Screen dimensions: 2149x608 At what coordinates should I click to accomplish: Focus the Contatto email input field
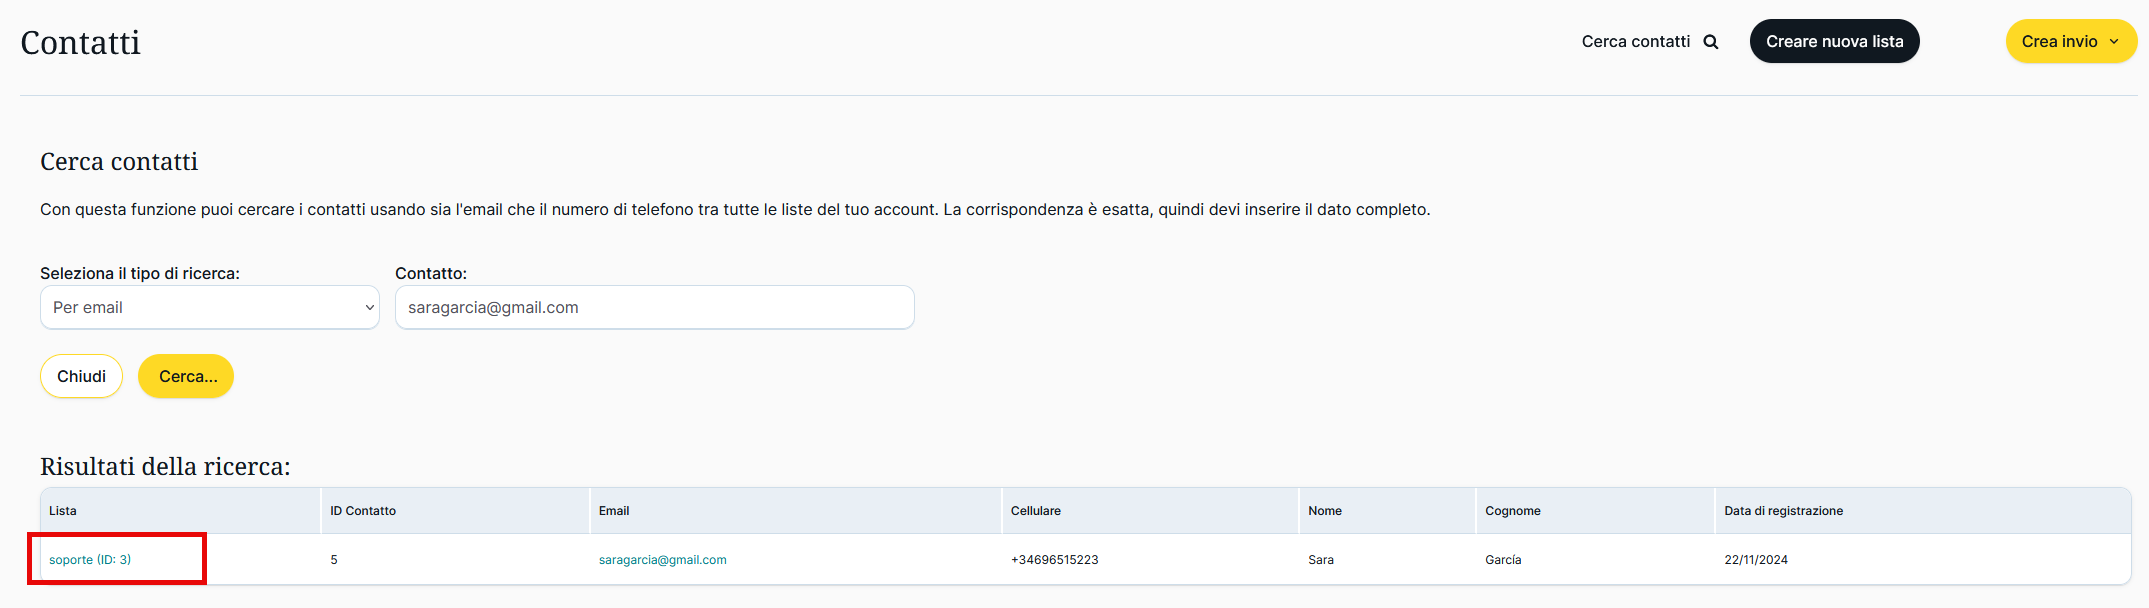tap(654, 308)
